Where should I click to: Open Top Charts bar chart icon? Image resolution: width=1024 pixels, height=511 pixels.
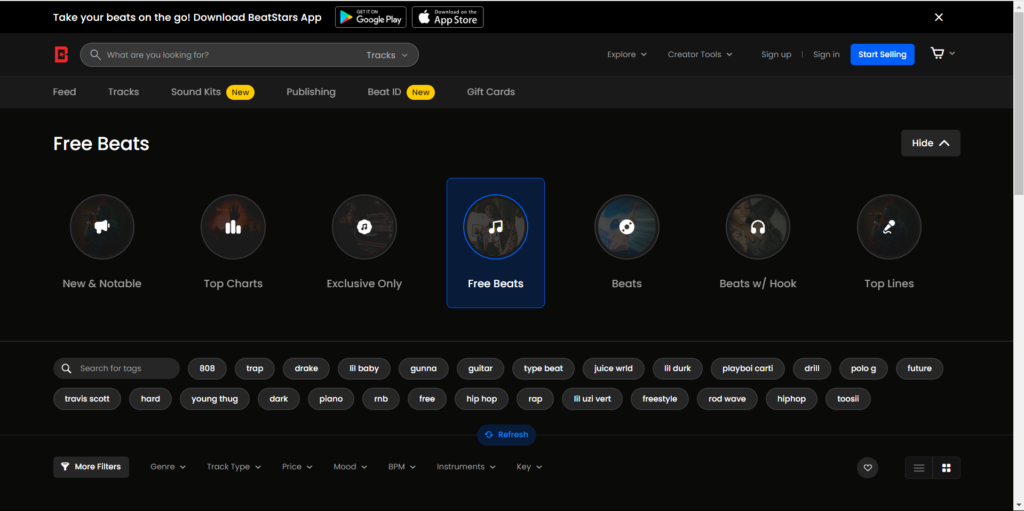pos(233,227)
